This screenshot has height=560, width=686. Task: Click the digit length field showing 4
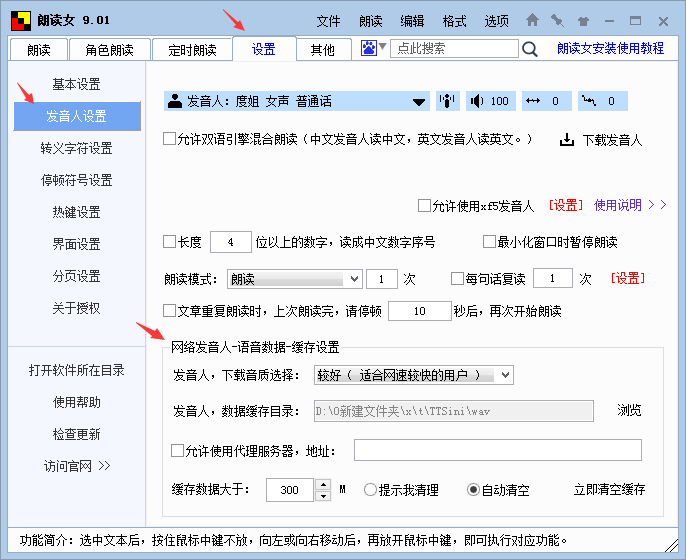pyautogui.click(x=231, y=242)
